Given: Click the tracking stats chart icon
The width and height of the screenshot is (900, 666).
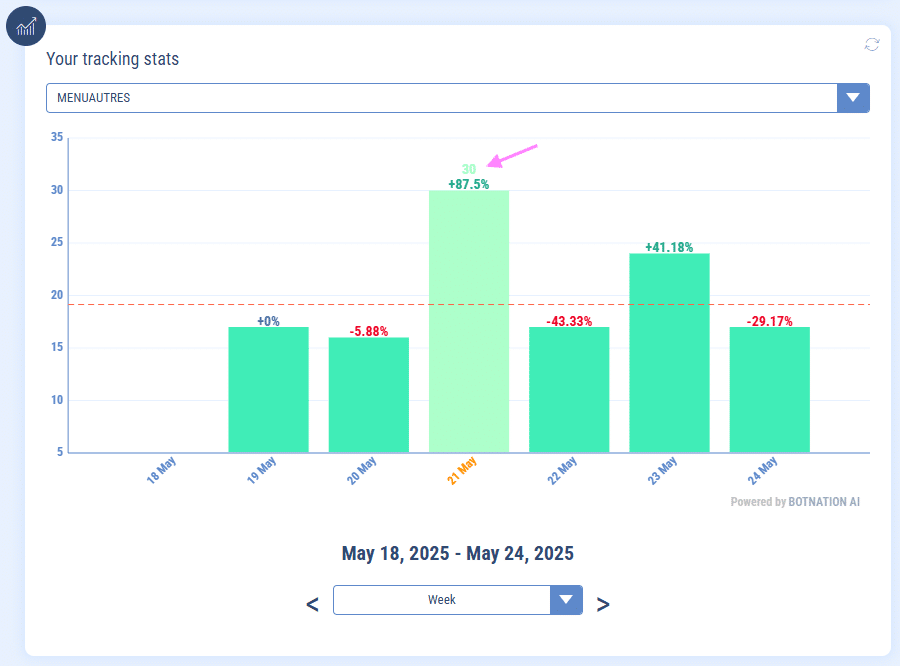Looking at the screenshot, I should click(26, 25).
